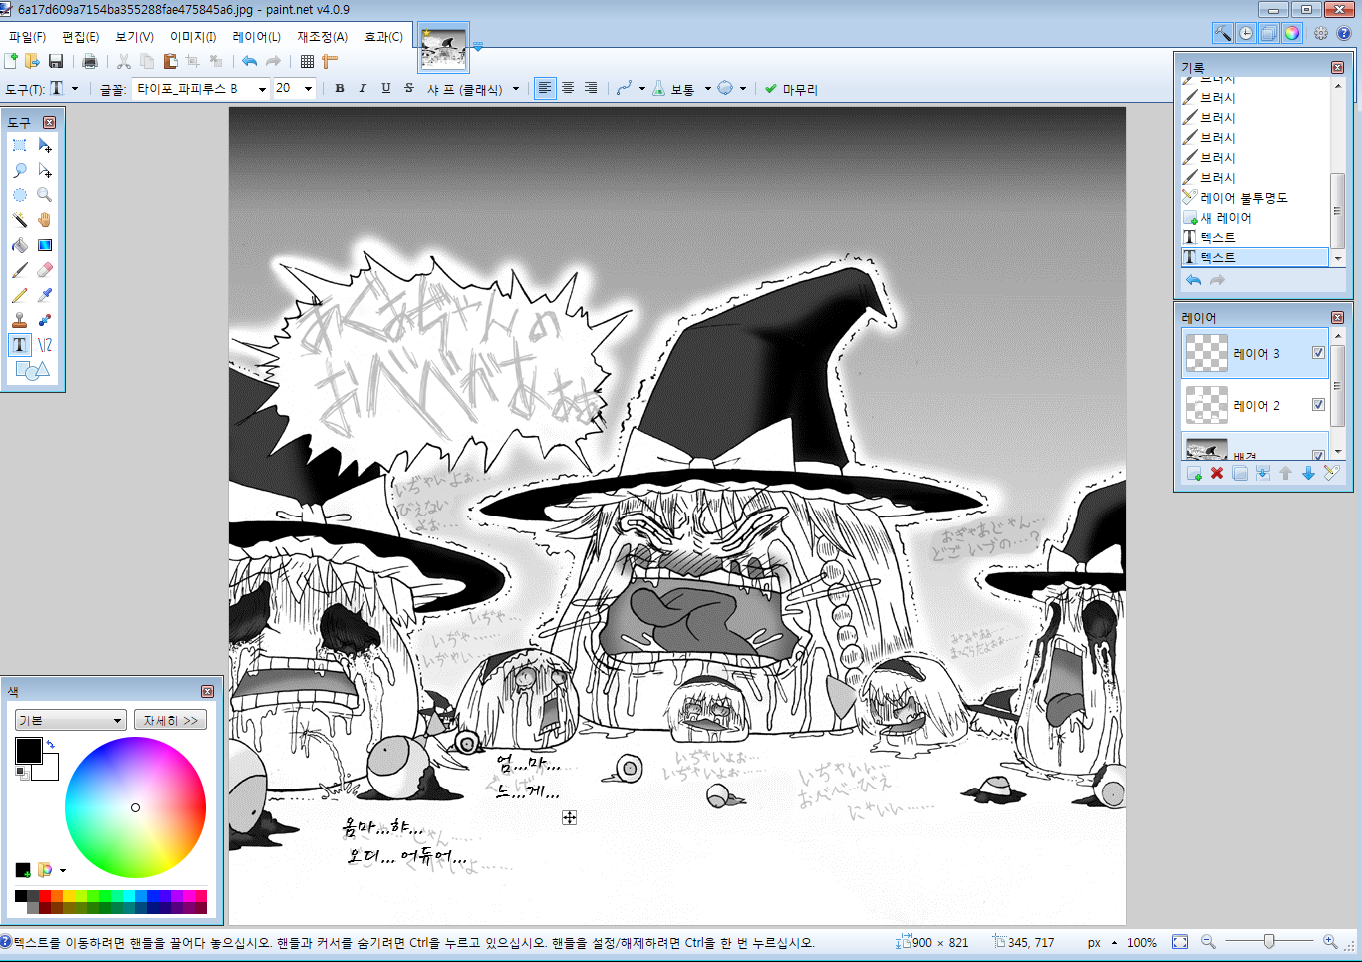Open the 효과(C) menu
This screenshot has height=962, width=1362.
point(383,37)
